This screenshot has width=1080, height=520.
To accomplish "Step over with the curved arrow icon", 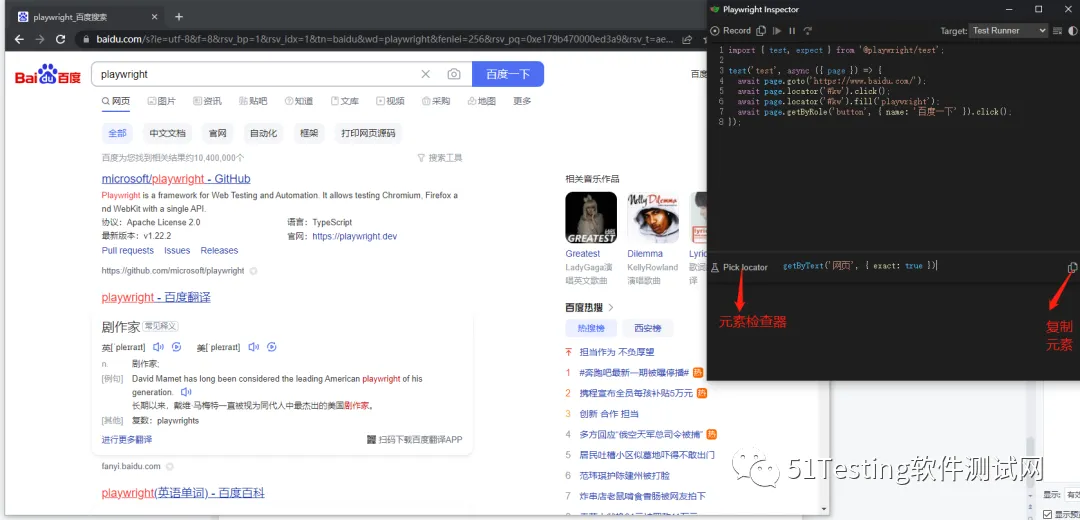I will (x=808, y=30).
